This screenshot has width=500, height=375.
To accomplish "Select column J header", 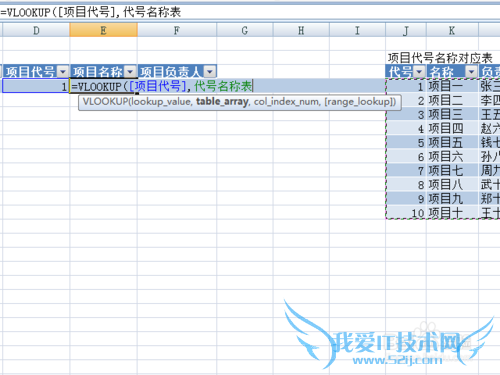I will tap(406, 30).
